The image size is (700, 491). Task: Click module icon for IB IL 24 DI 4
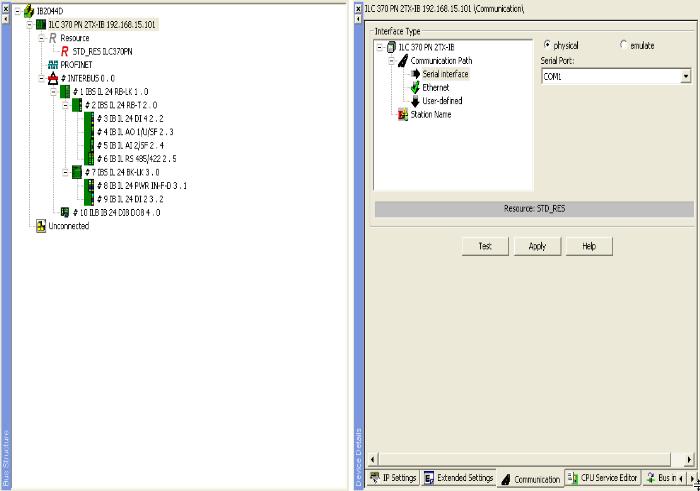tap(89, 118)
